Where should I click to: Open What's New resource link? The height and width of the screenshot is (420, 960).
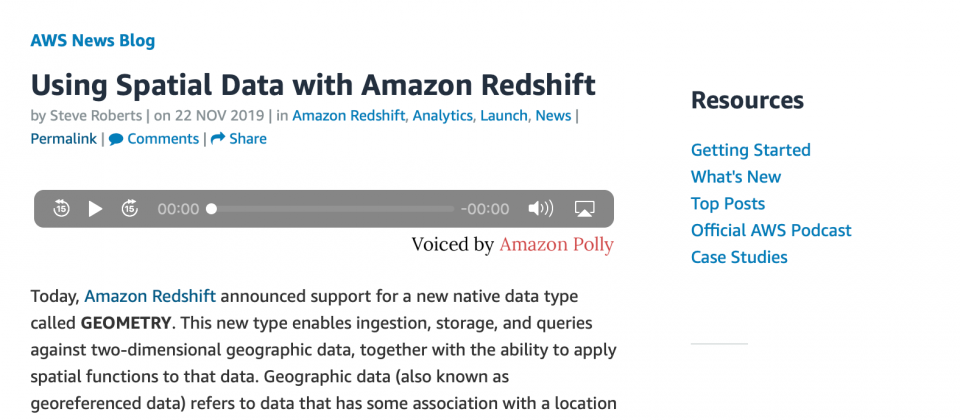pos(736,177)
